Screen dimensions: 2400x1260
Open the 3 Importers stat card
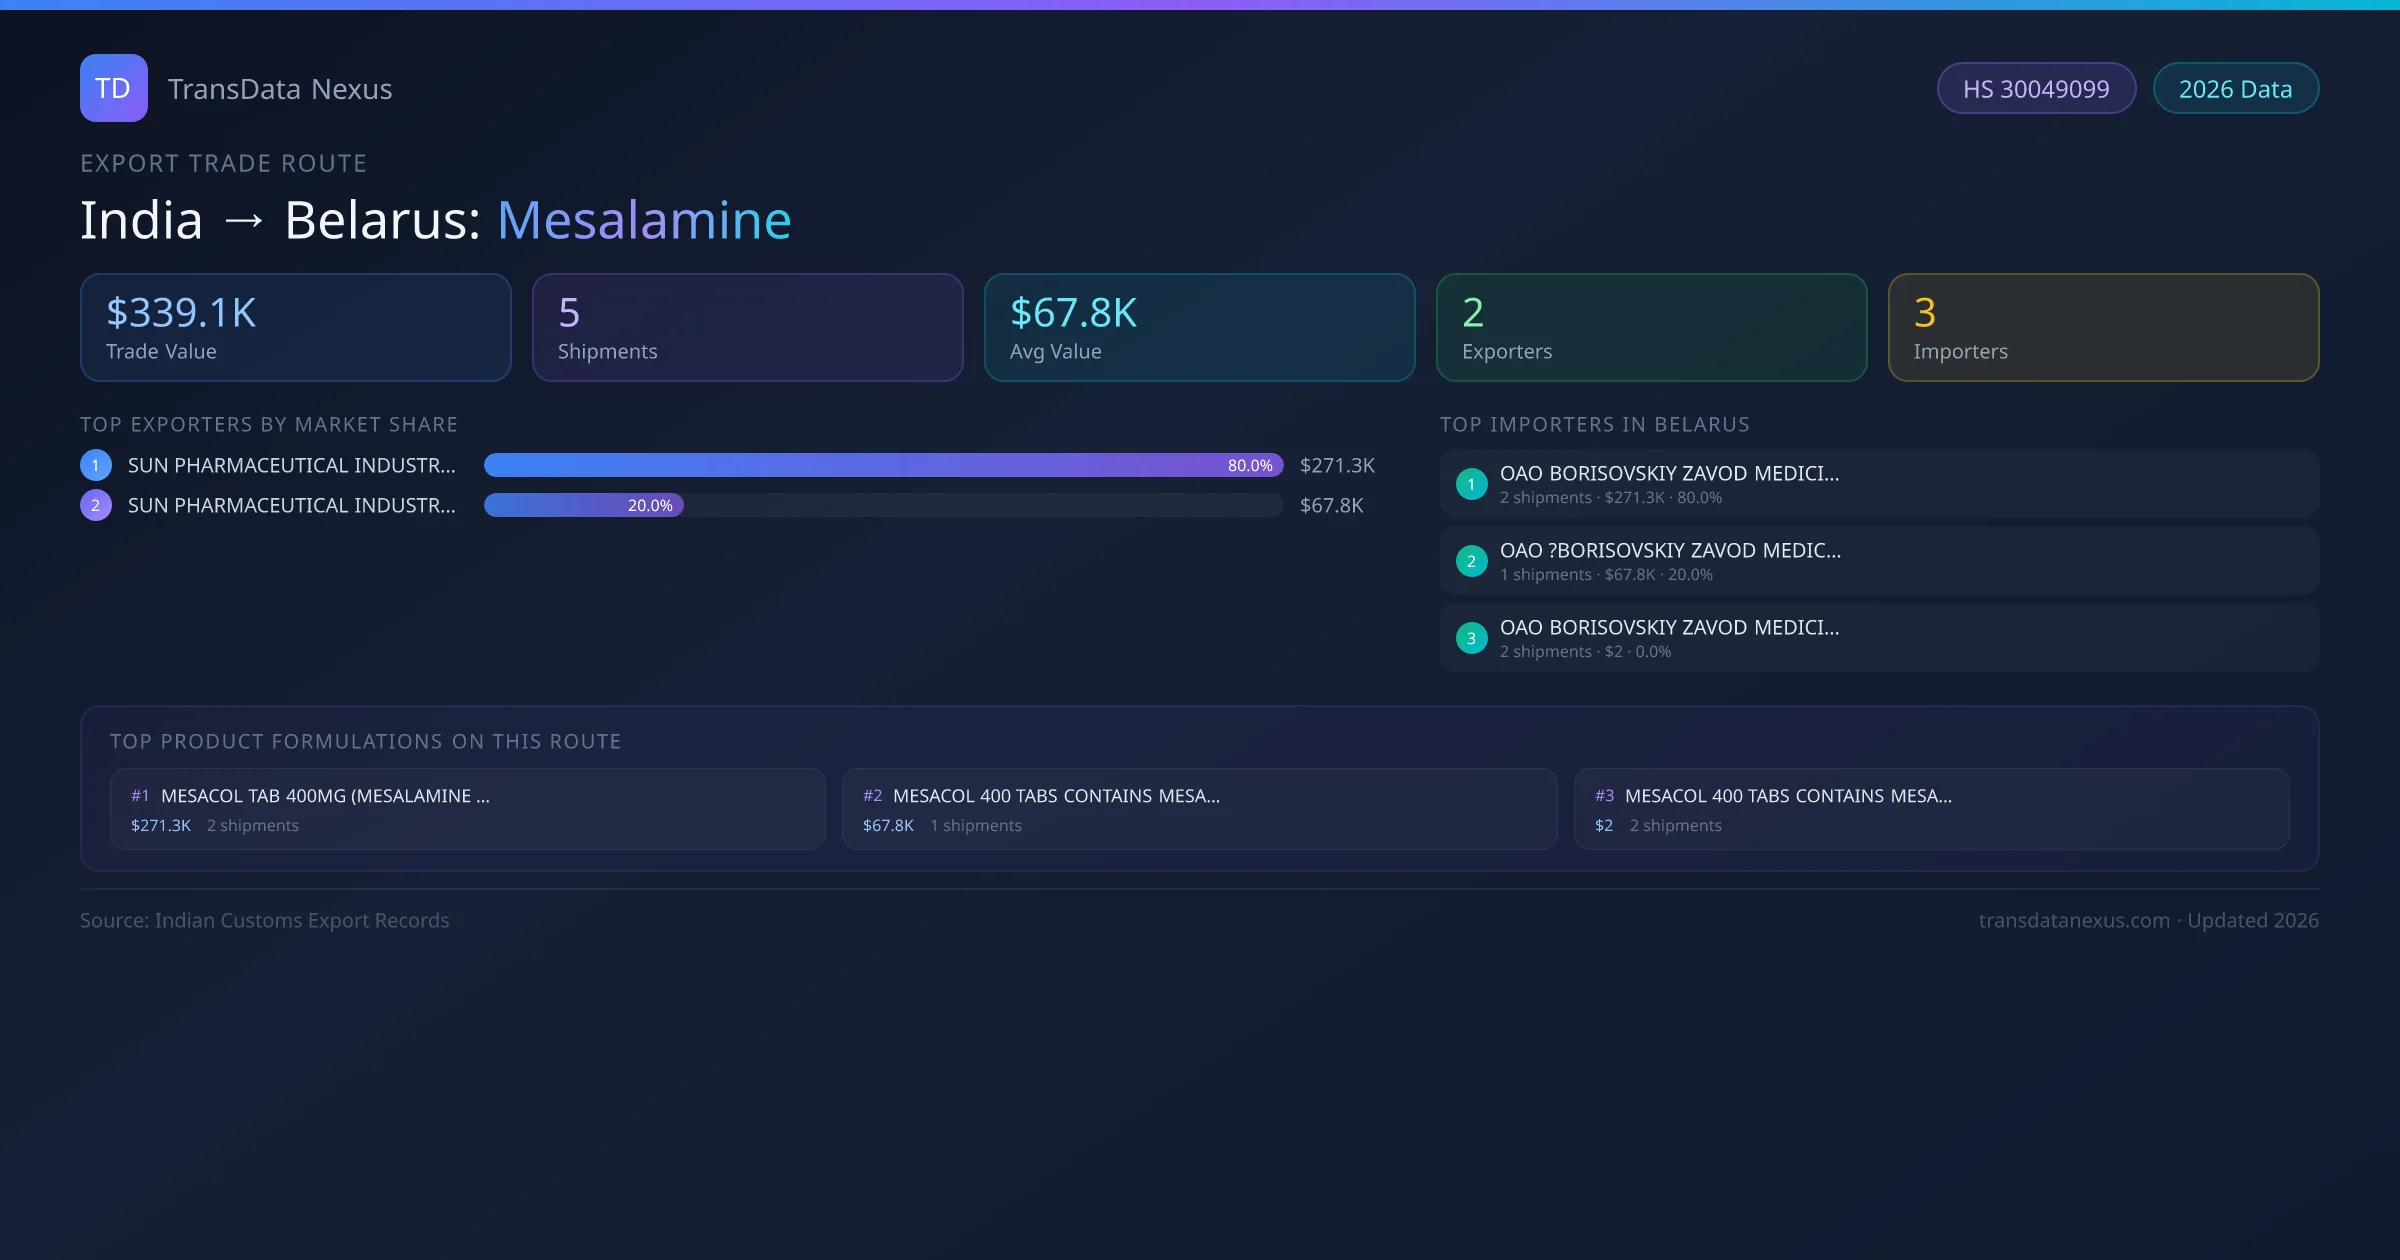click(x=2103, y=328)
